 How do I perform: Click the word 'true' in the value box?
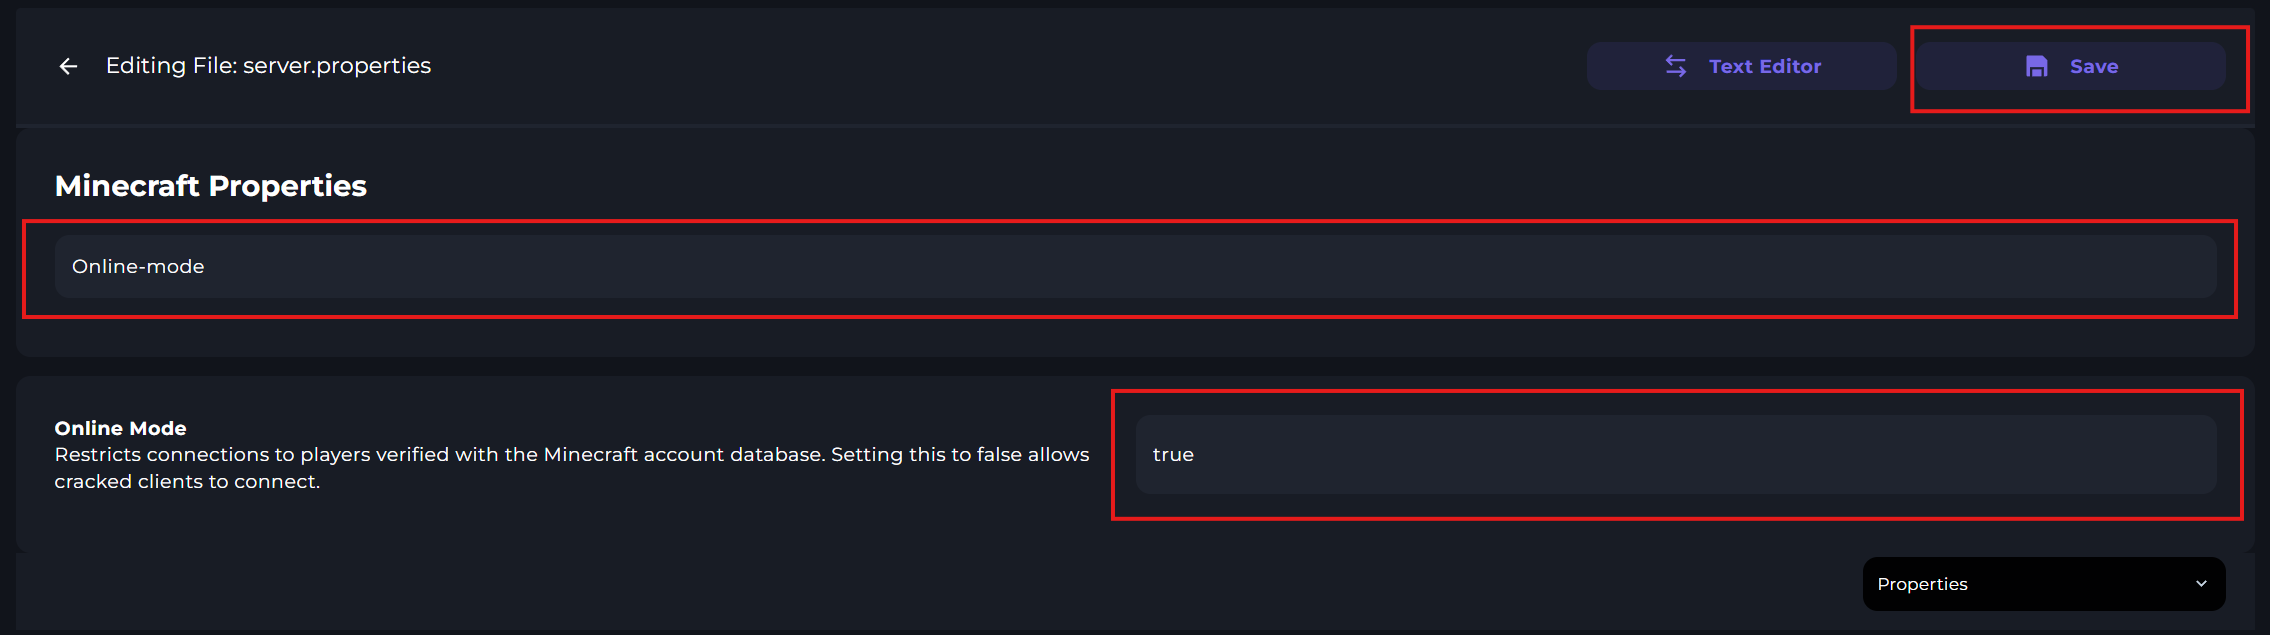pos(1173,455)
